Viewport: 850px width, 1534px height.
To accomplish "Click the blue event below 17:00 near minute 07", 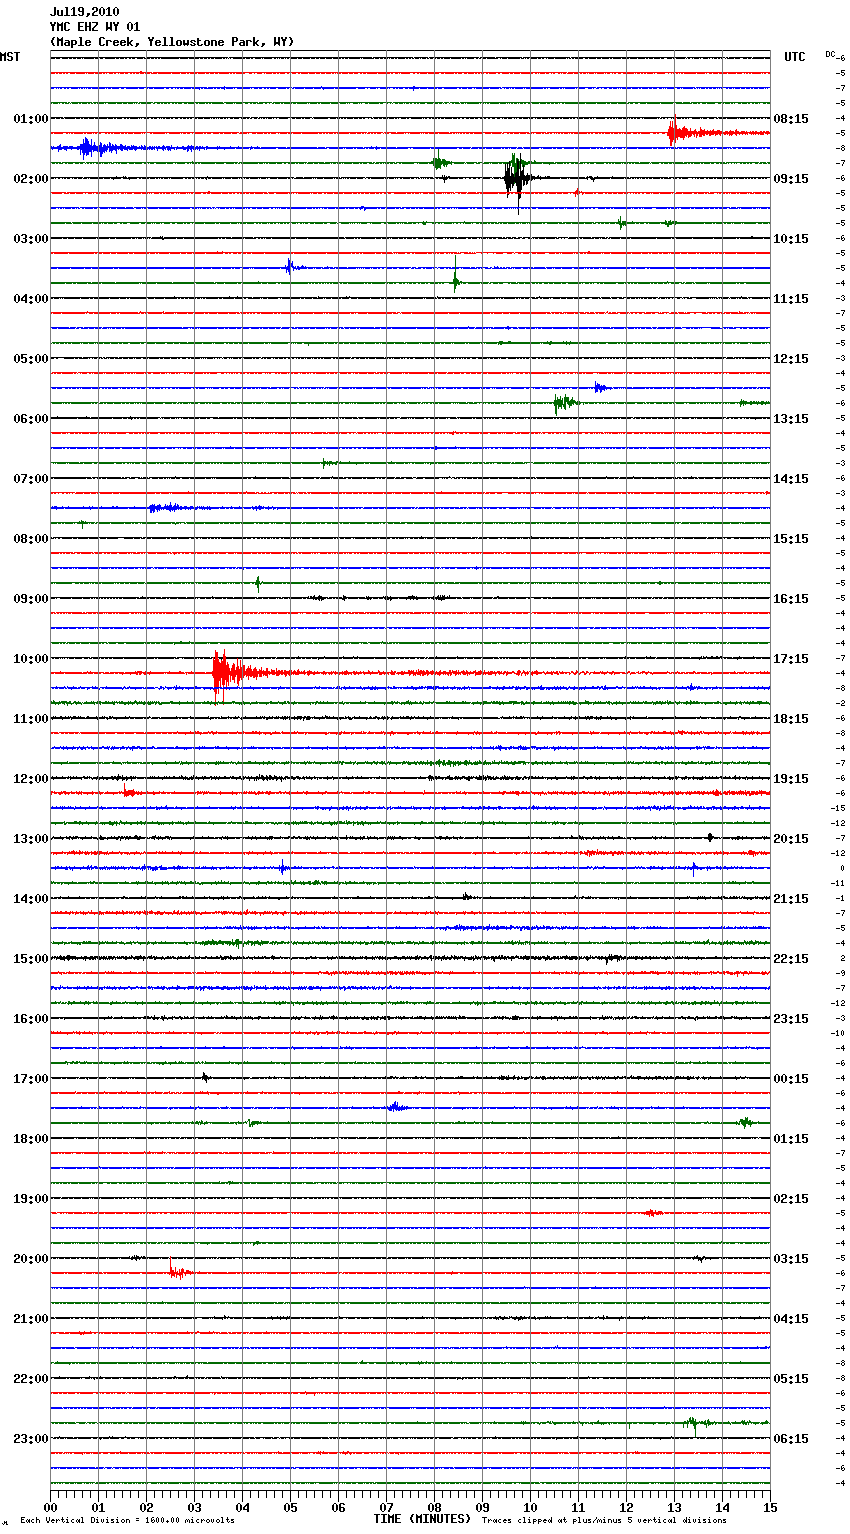I will [396, 1107].
